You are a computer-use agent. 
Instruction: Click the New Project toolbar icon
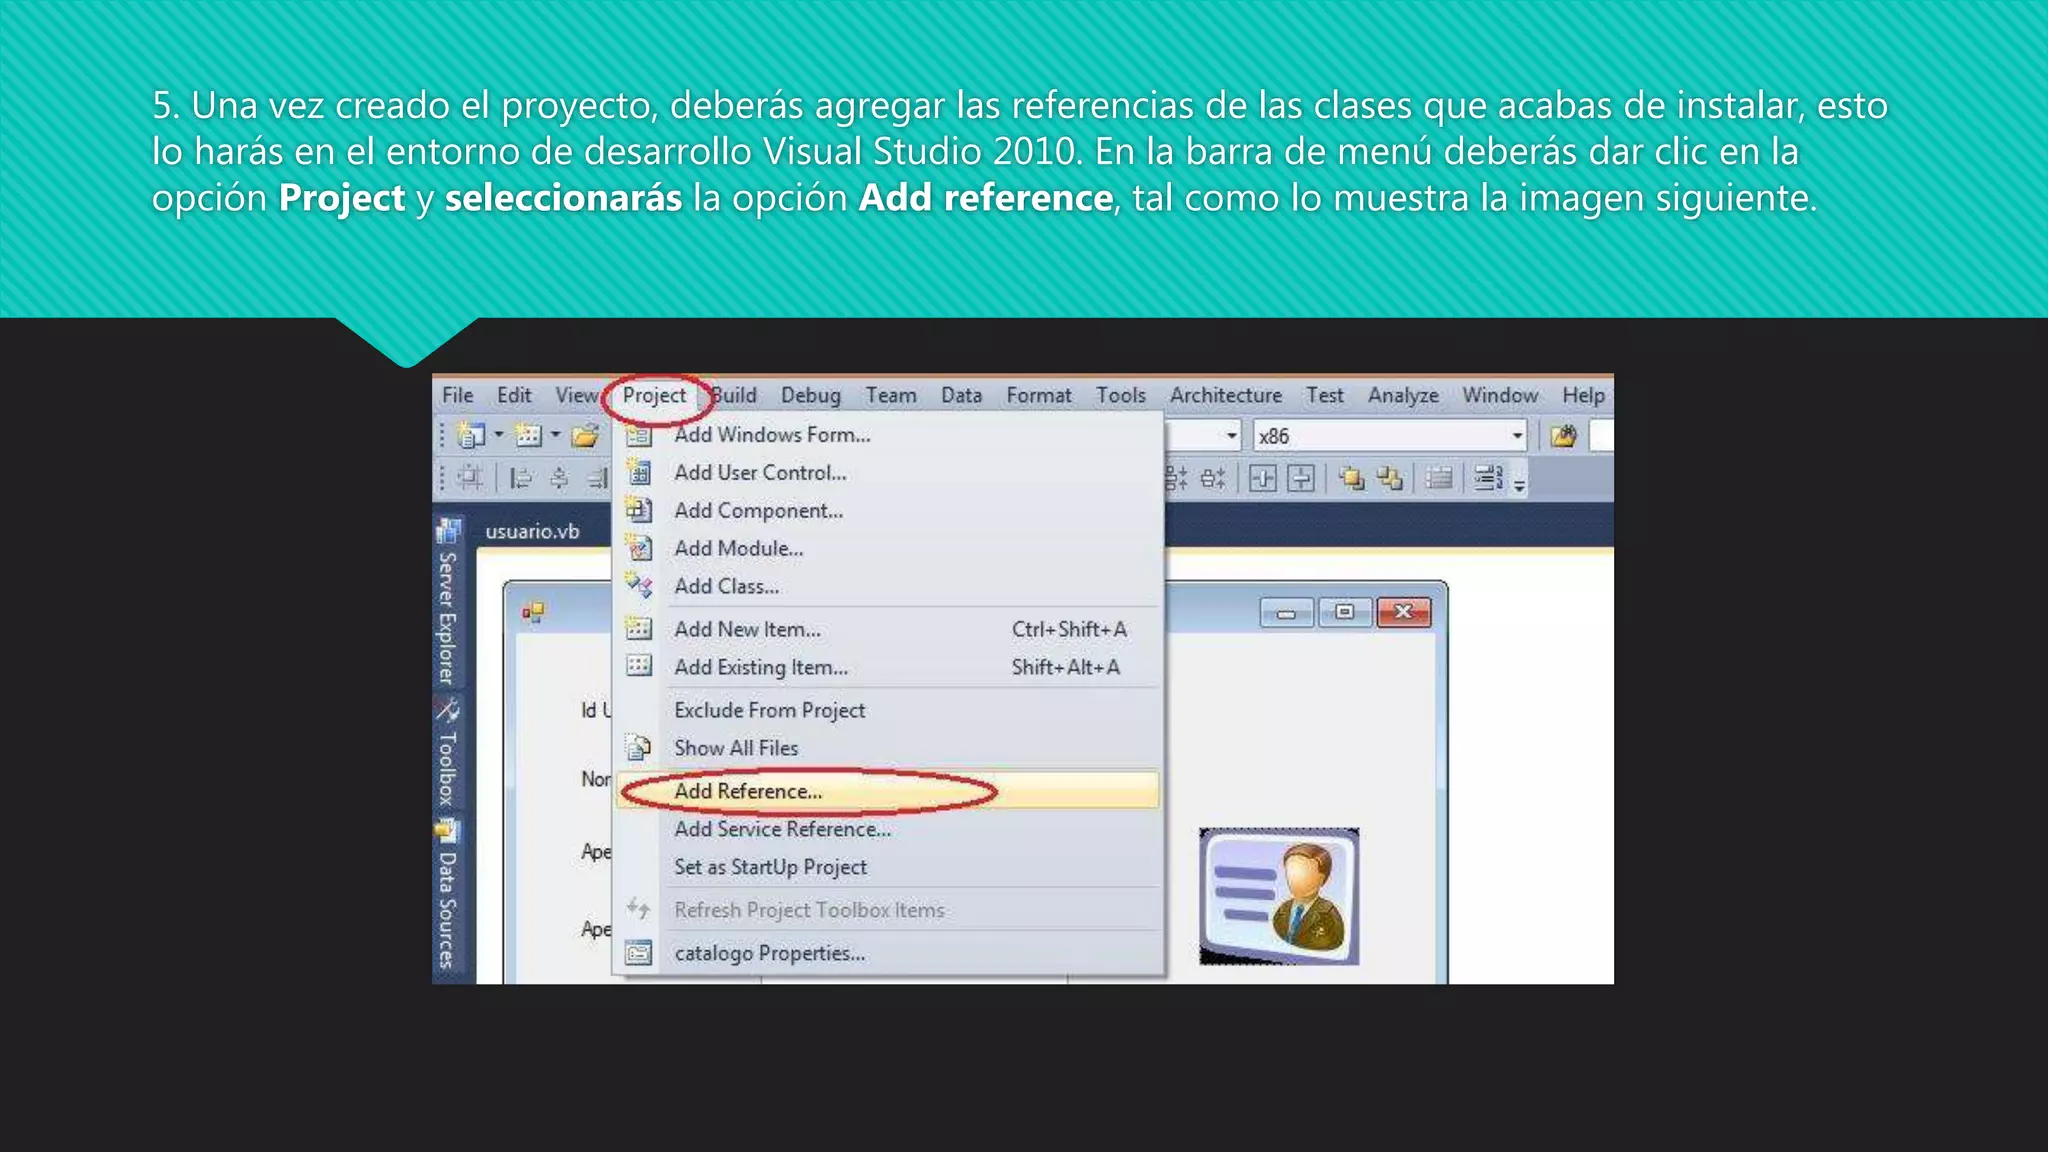[469, 435]
